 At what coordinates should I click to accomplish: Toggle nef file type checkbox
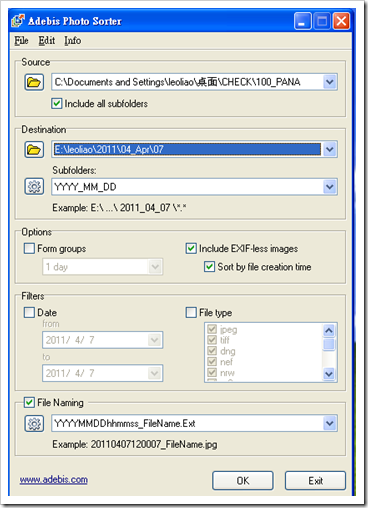(212, 361)
